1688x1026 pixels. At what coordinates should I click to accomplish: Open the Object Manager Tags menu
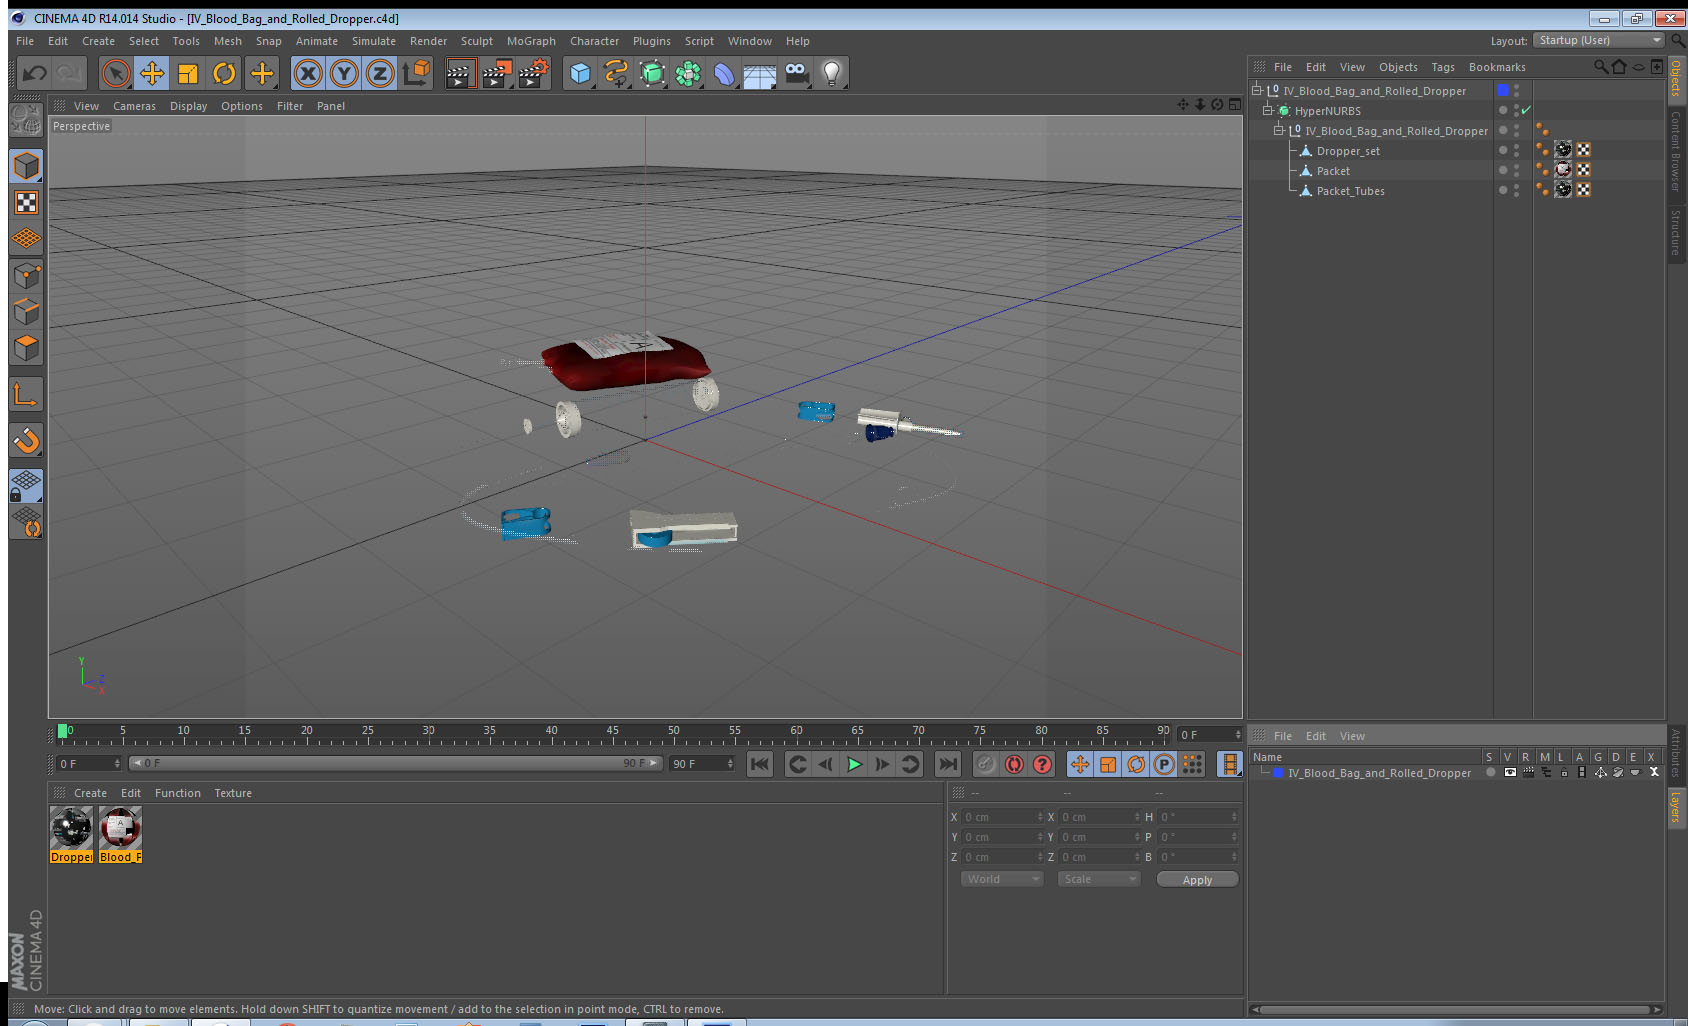click(x=1443, y=67)
